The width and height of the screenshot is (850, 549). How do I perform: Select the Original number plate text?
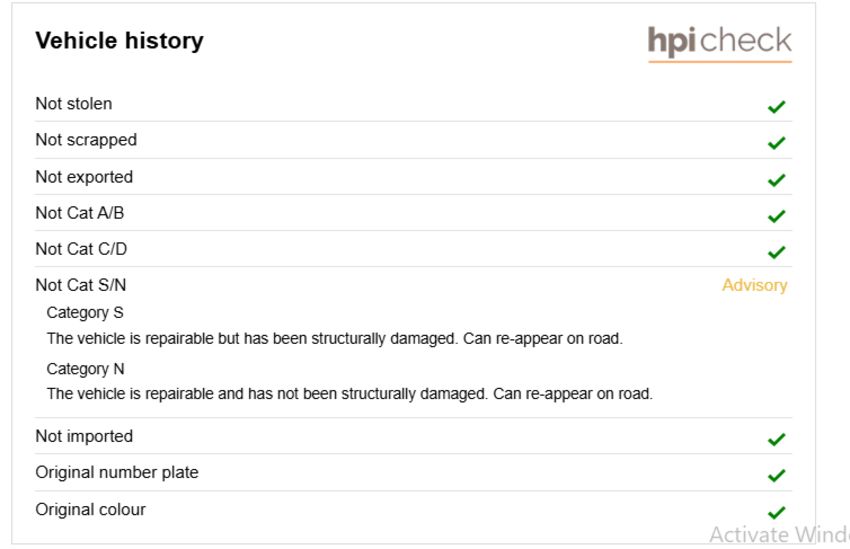pos(117,473)
